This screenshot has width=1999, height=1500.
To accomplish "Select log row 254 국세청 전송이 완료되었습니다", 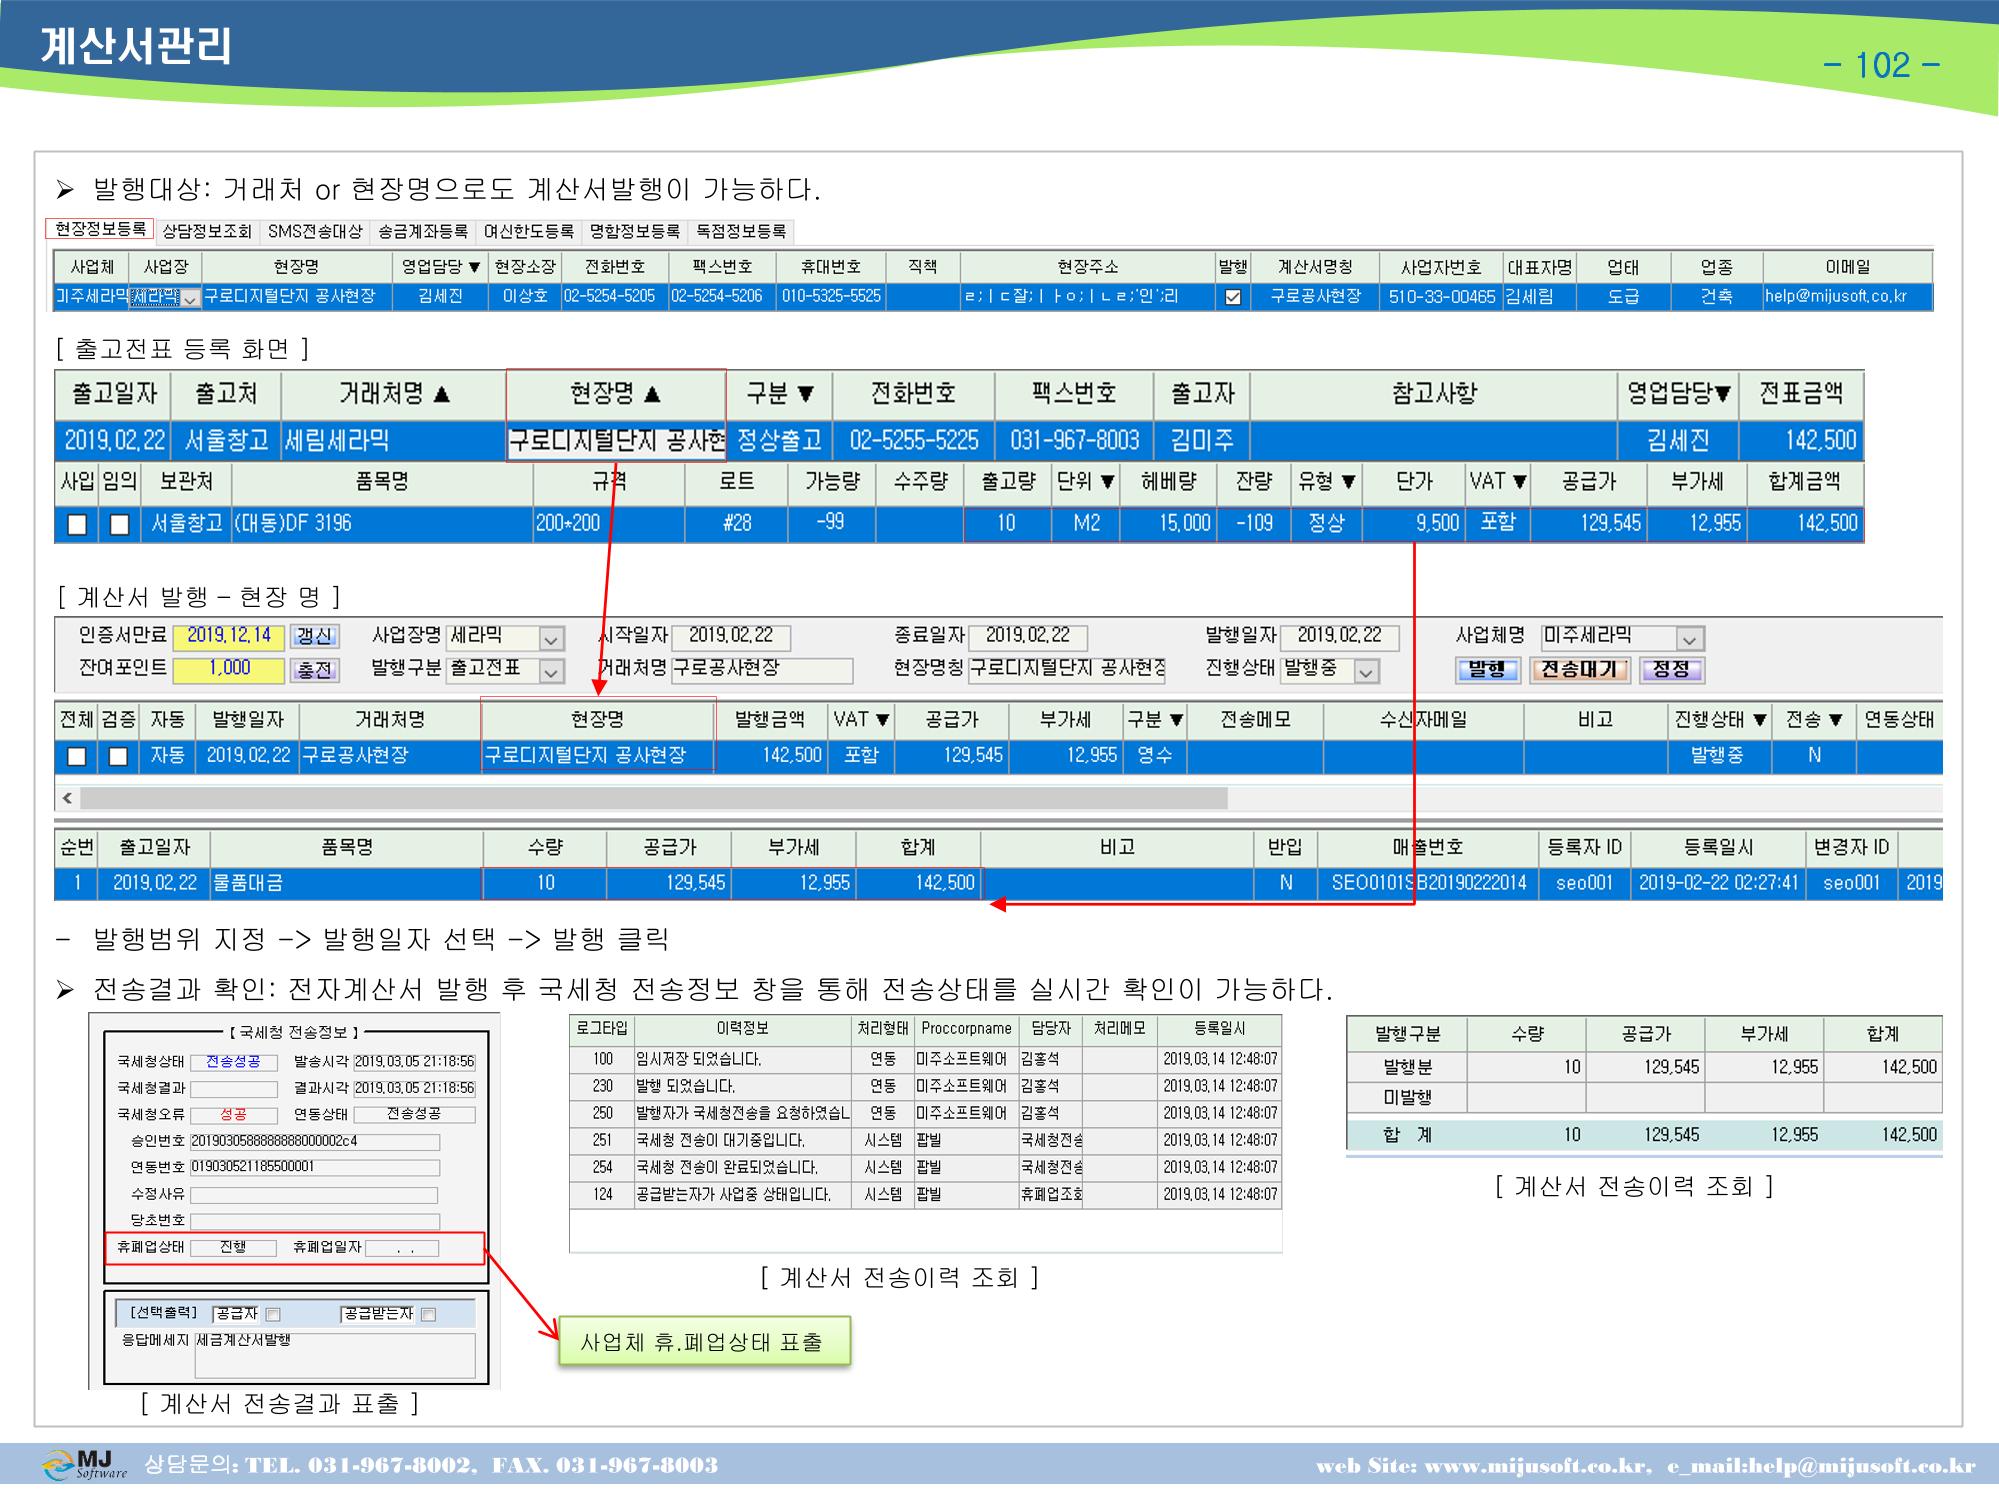I will click(x=925, y=1167).
